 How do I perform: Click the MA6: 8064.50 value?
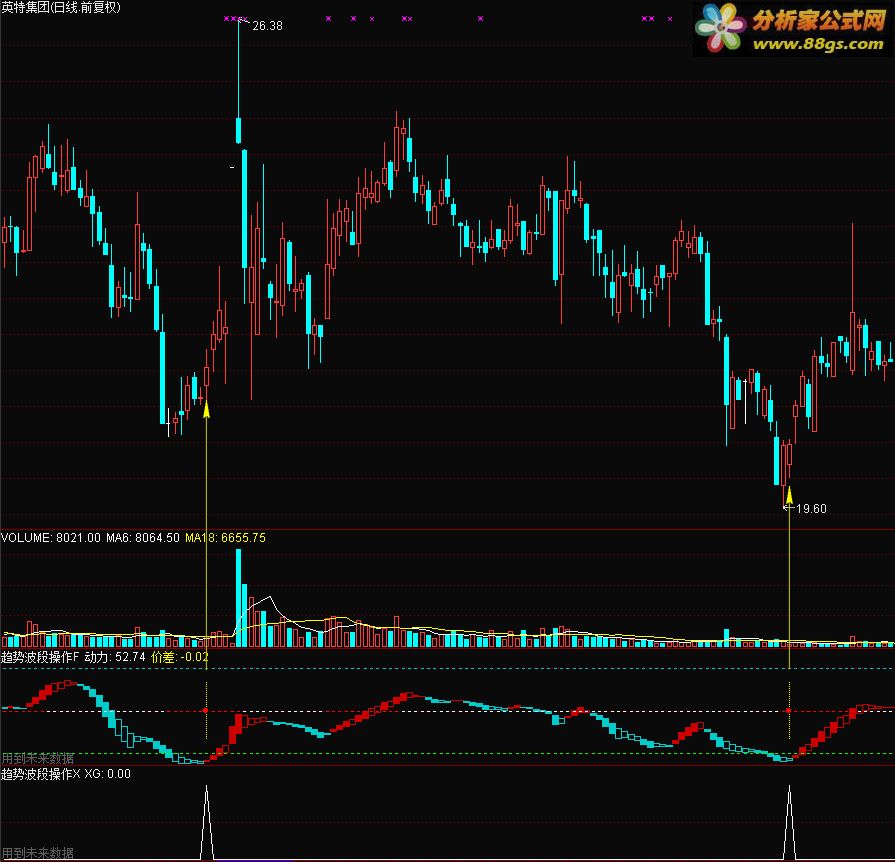[x=143, y=538]
